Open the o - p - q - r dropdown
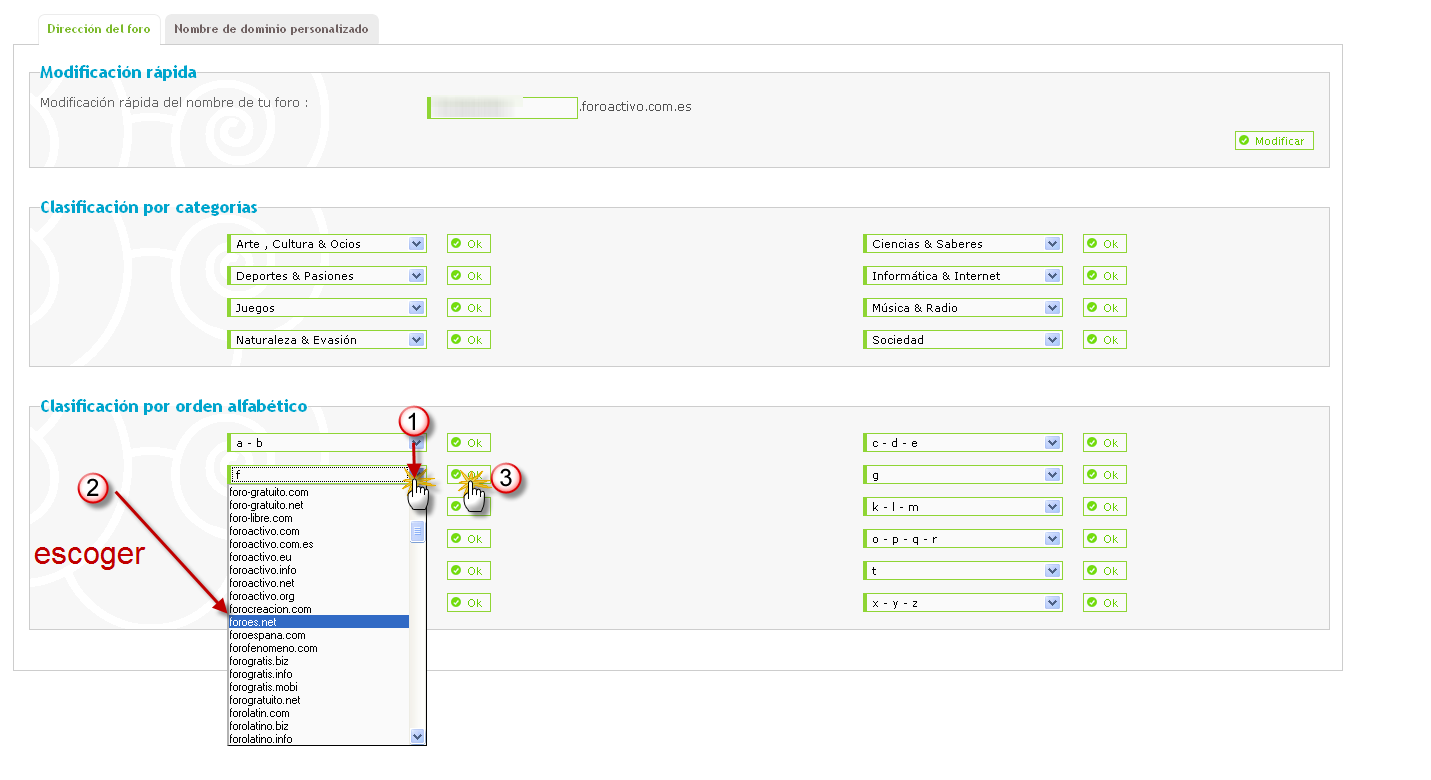This screenshot has width=1431, height=780. pos(962,539)
